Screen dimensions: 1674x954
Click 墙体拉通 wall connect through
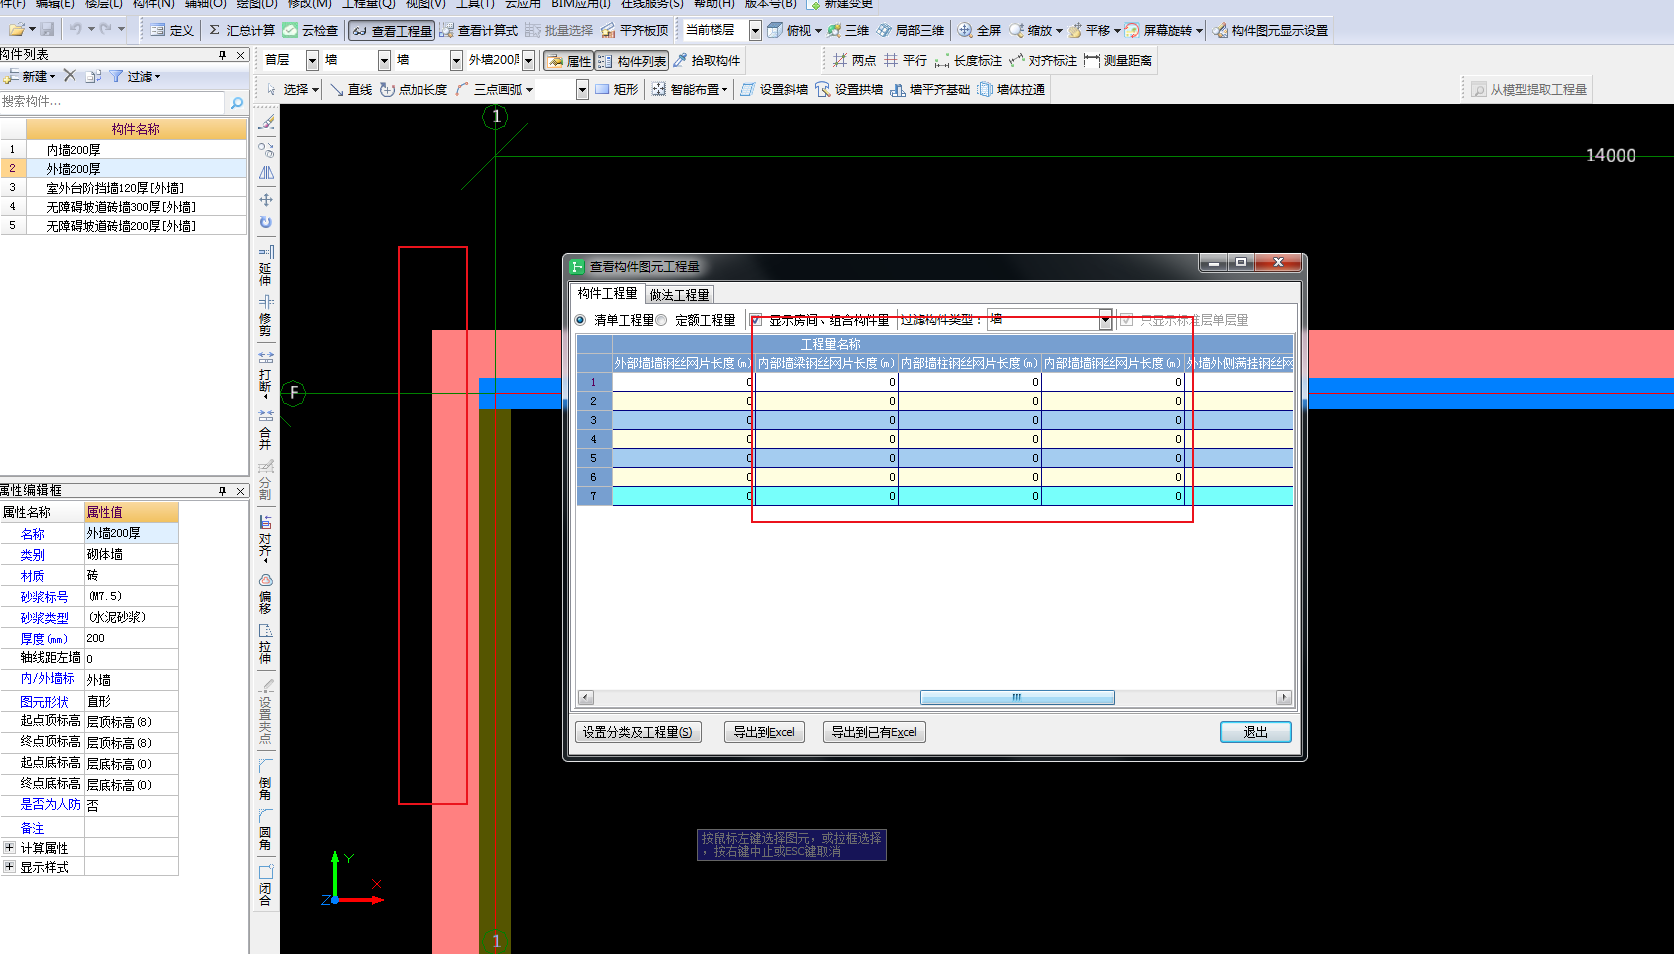coord(1011,89)
